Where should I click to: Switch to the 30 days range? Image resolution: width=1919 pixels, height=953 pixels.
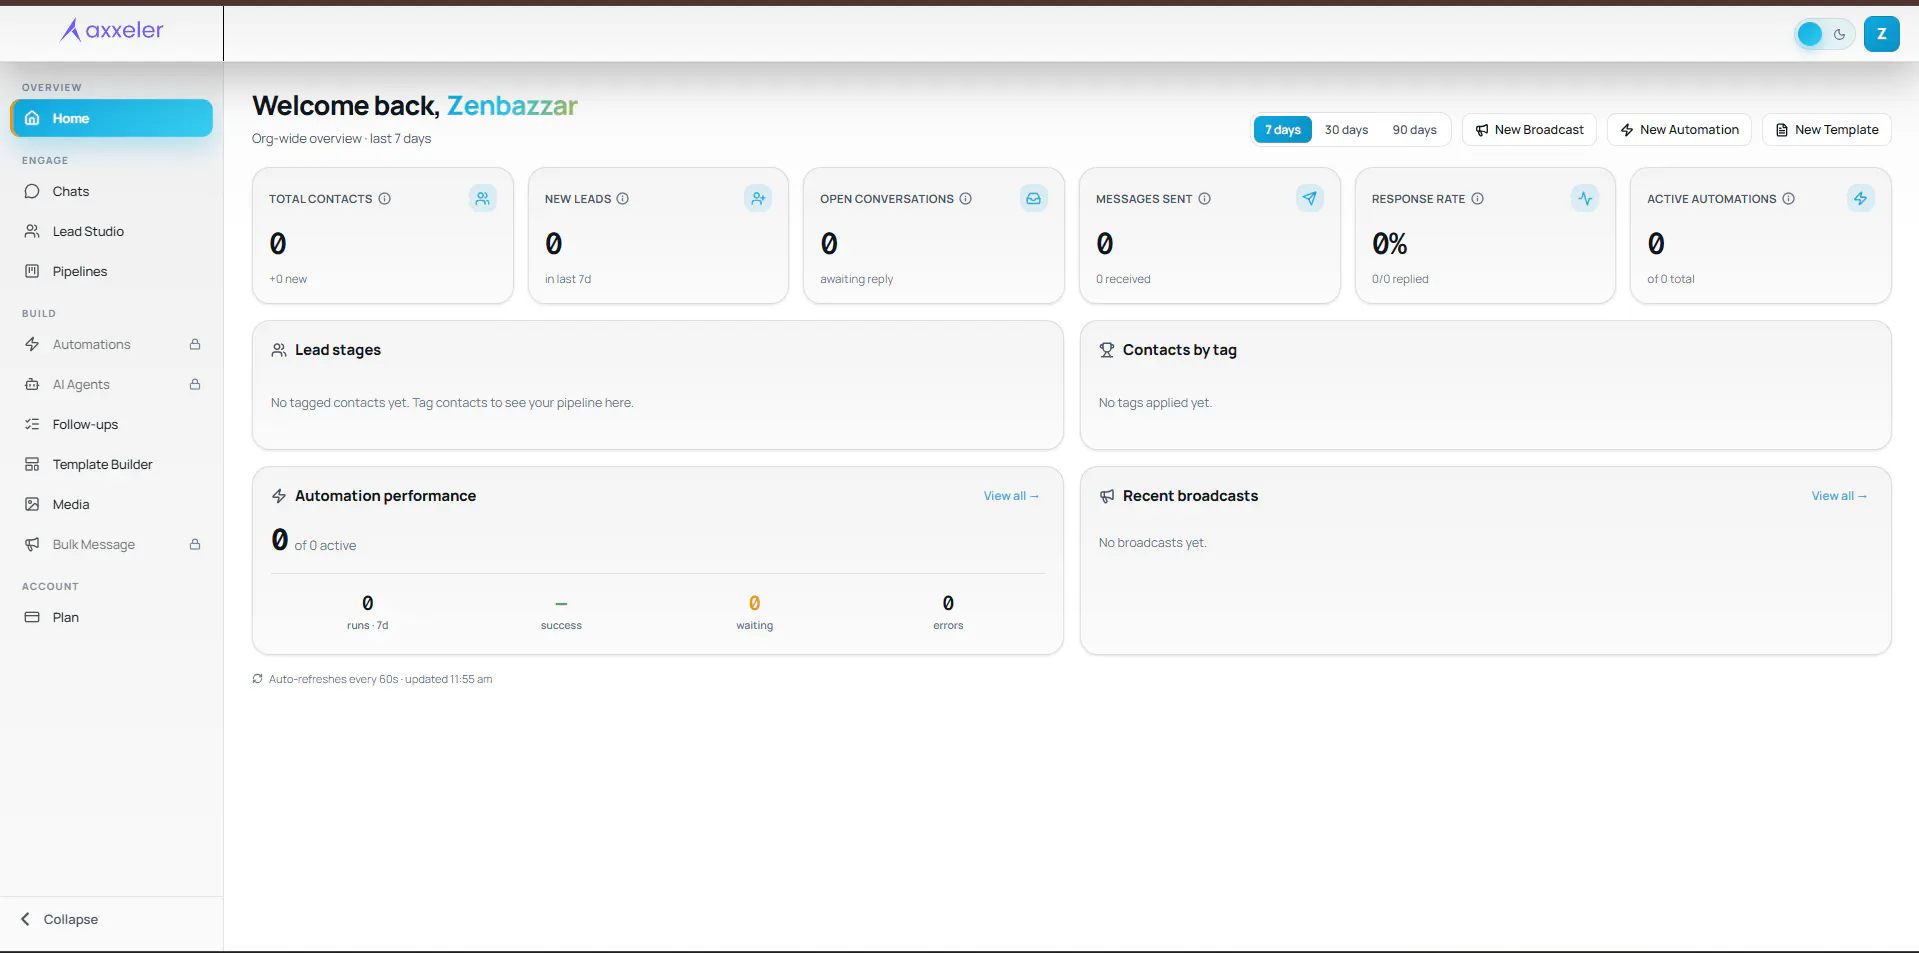[1346, 130]
